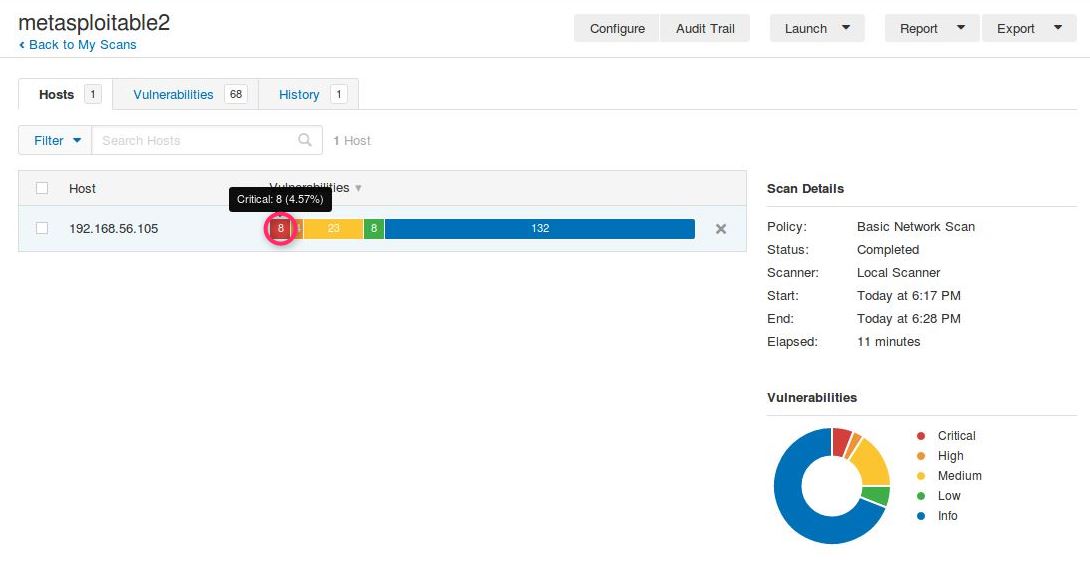Click the Scan Details heading
Image resolution: width=1090 pixels, height=561 pixels.
pyautogui.click(x=805, y=188)
